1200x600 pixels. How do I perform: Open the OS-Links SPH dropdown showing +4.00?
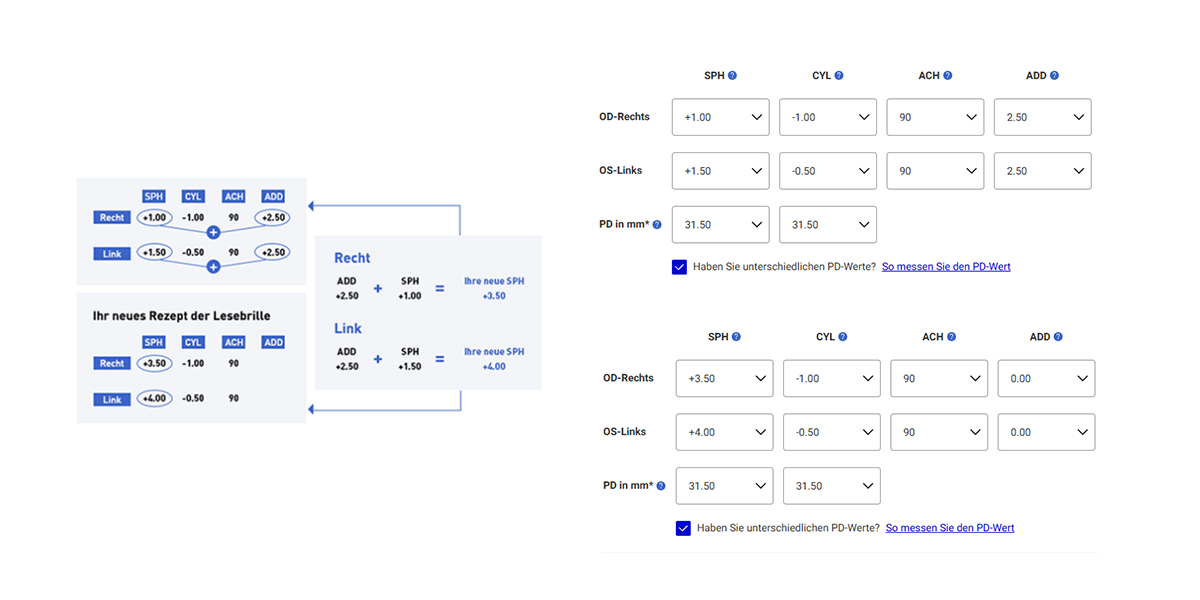pos(724,432)
